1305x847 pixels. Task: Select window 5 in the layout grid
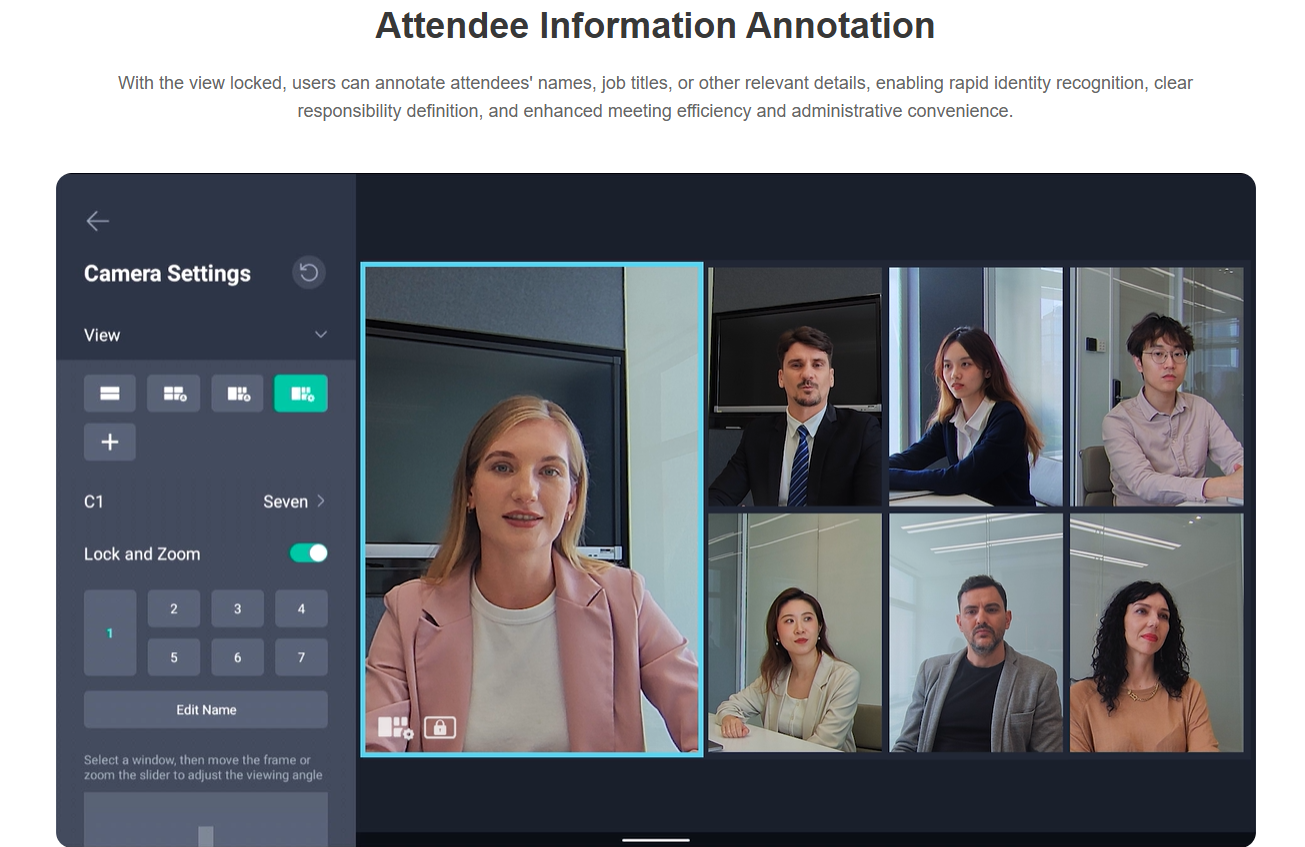click(174, 657)
